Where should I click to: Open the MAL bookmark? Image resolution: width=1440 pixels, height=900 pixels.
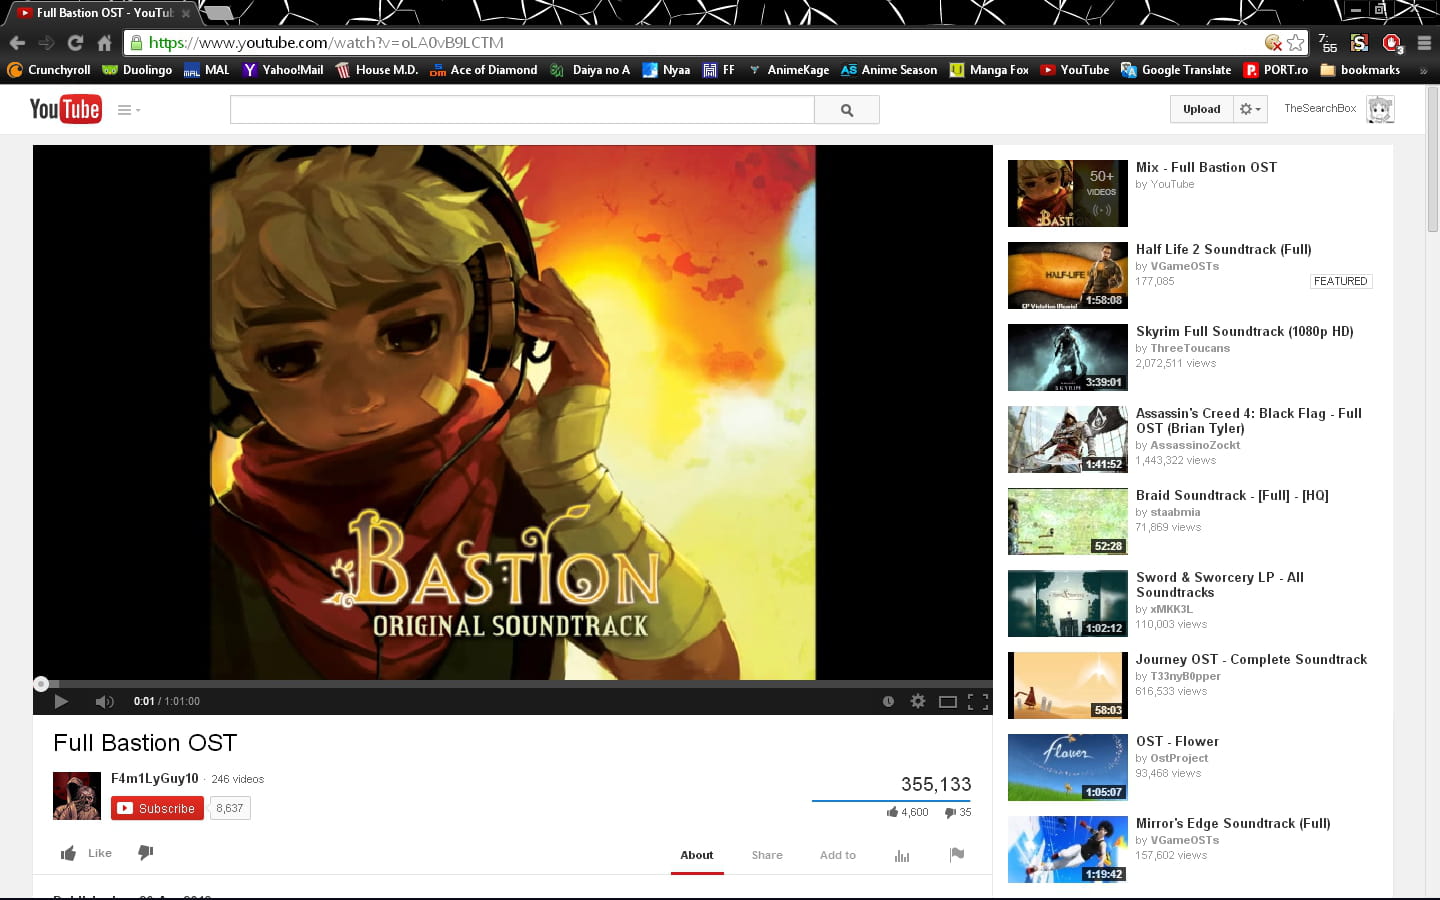(x=206, y=70)
